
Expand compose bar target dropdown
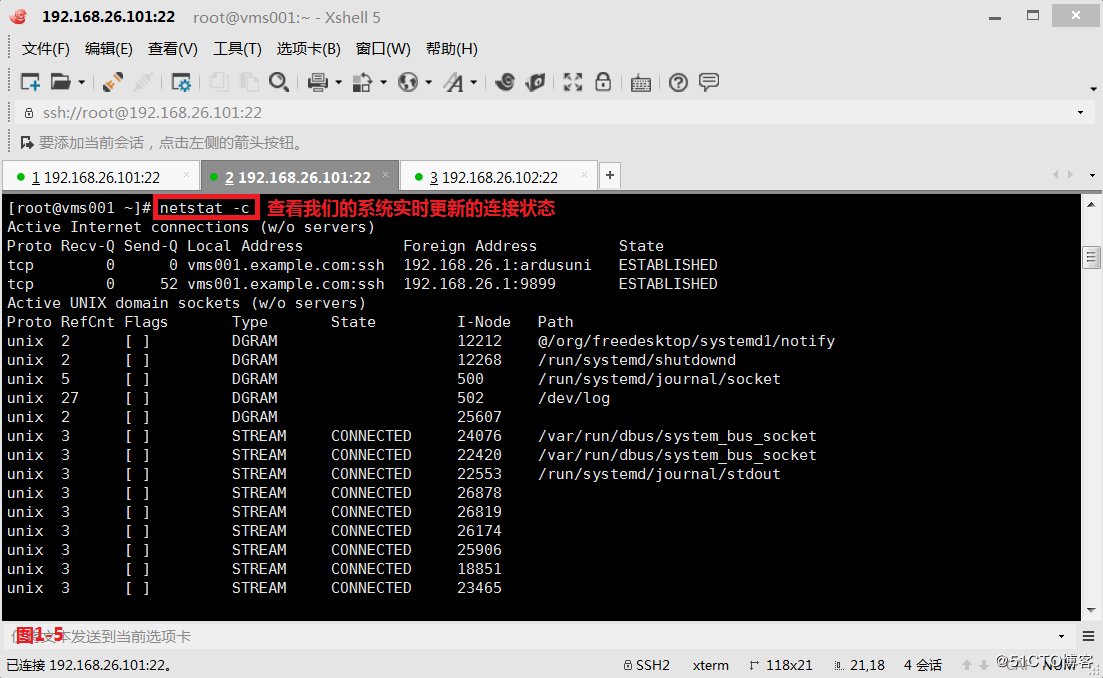(1061, 637)
